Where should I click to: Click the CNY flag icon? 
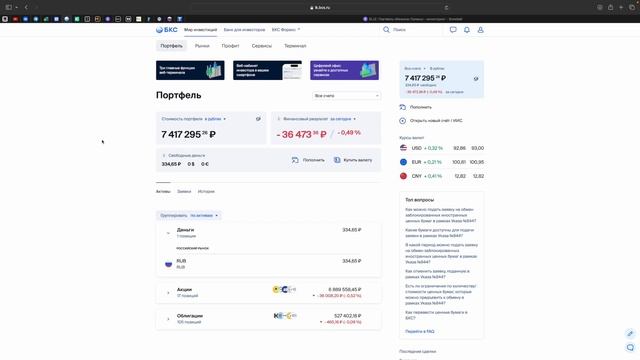click(x=403, y=176)
